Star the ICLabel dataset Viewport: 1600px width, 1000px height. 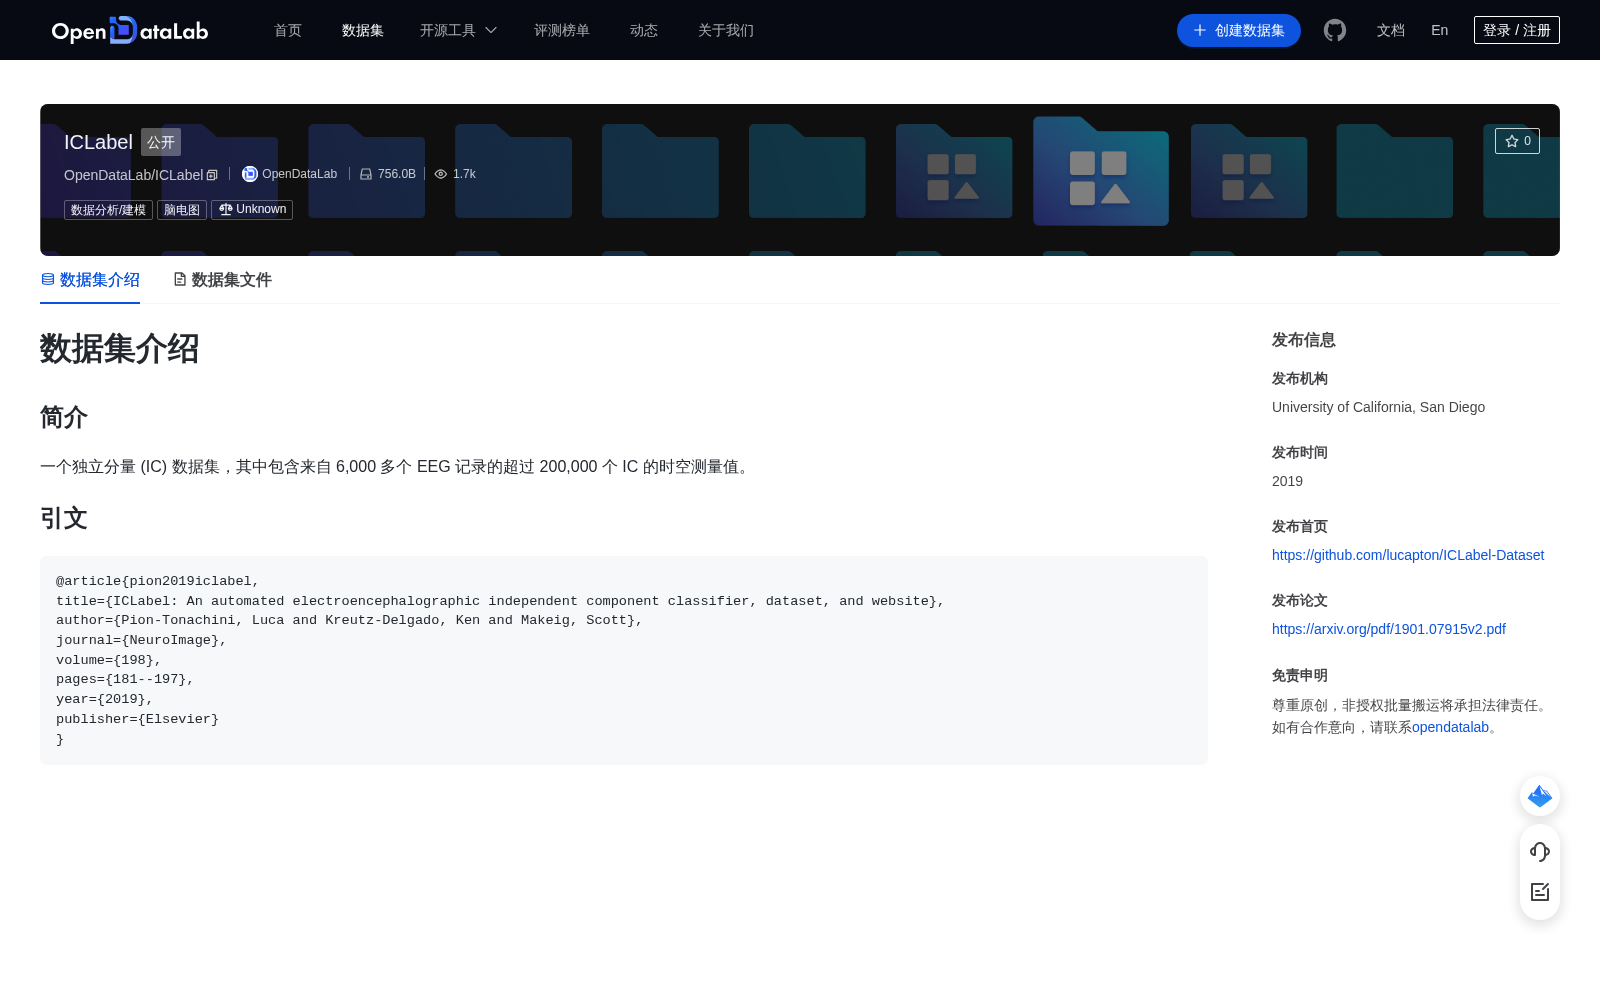tap(1517, 141)
